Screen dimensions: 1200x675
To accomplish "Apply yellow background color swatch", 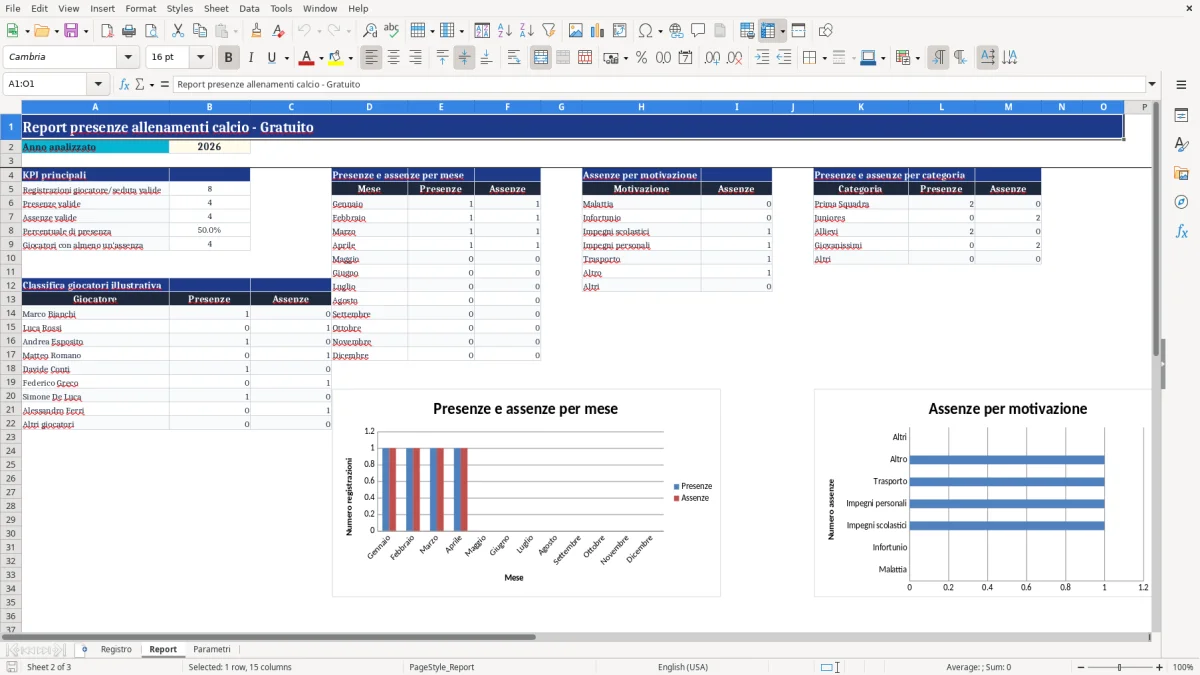I will pos(337,58).
